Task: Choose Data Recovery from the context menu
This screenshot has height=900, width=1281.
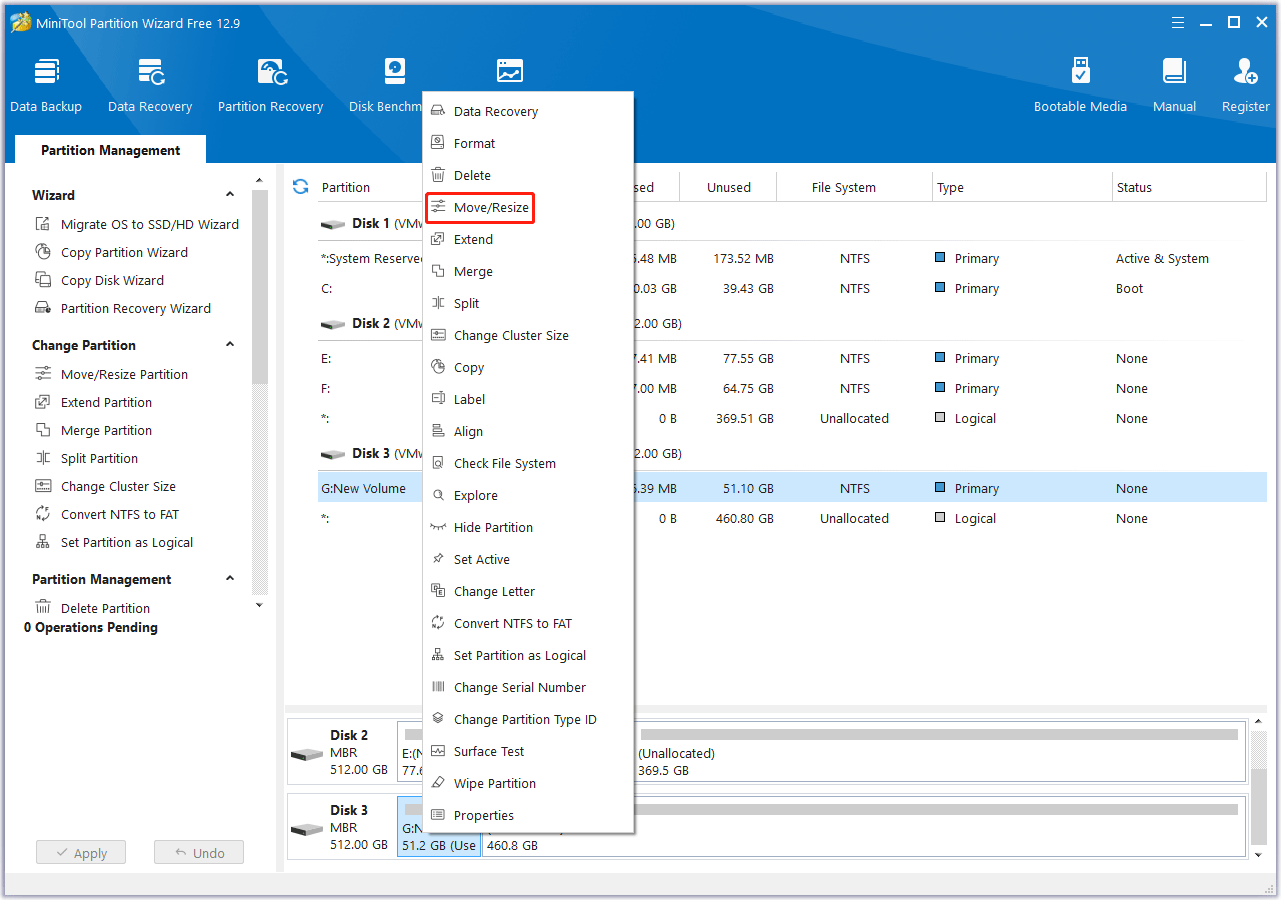Action: 528,111
